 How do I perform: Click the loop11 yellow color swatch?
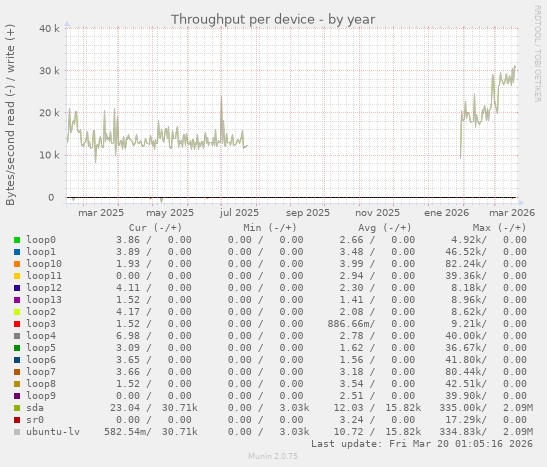(17, 276)
